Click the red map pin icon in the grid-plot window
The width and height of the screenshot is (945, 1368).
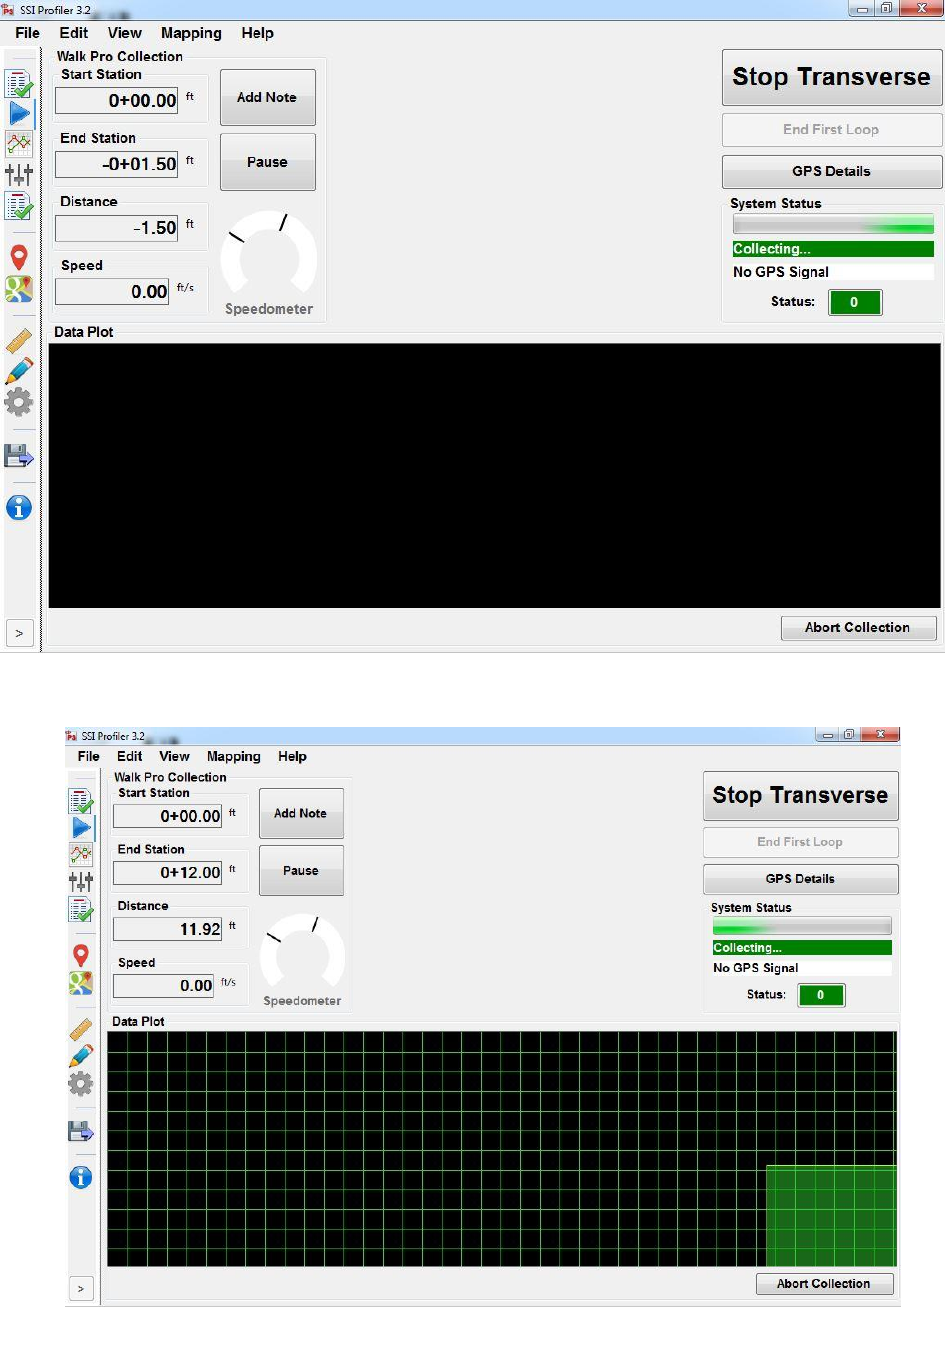click(81, 955)
